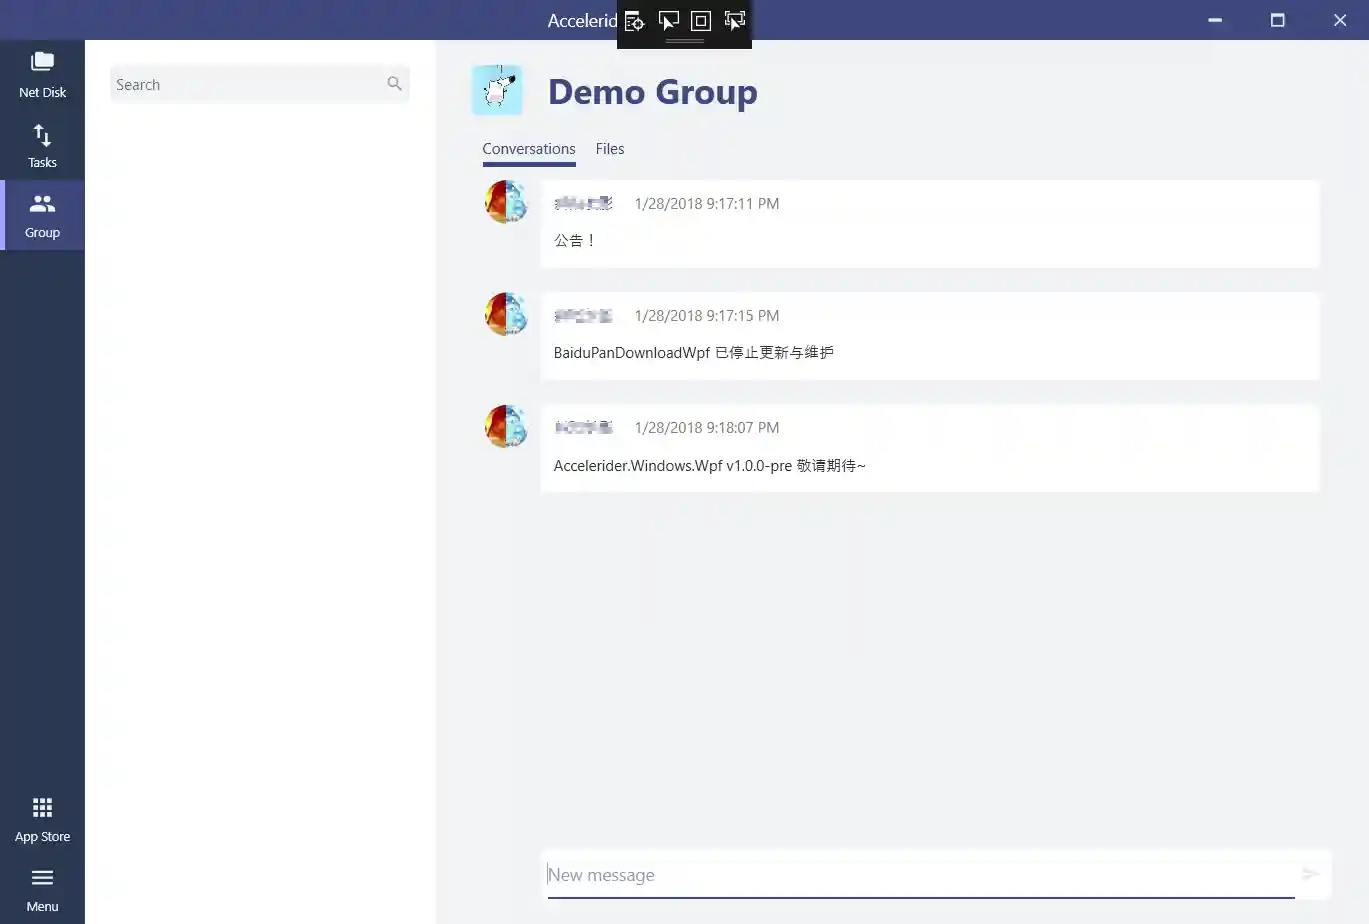Click the avatar beside the first message
1369x924 pixels.
click(x=505, y=201)
